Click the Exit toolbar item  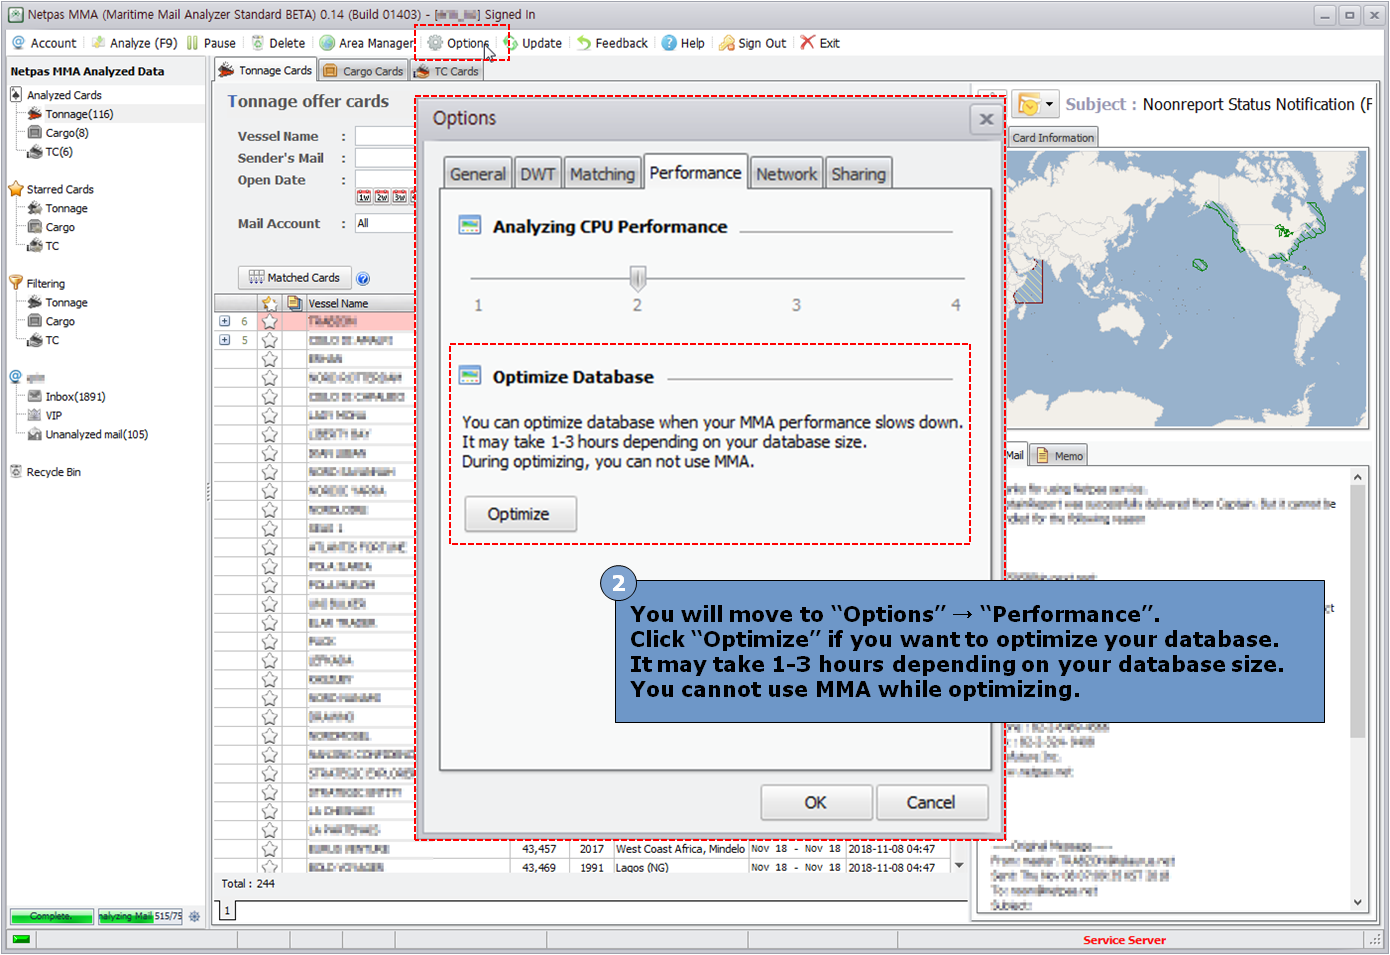coord(820,43)
